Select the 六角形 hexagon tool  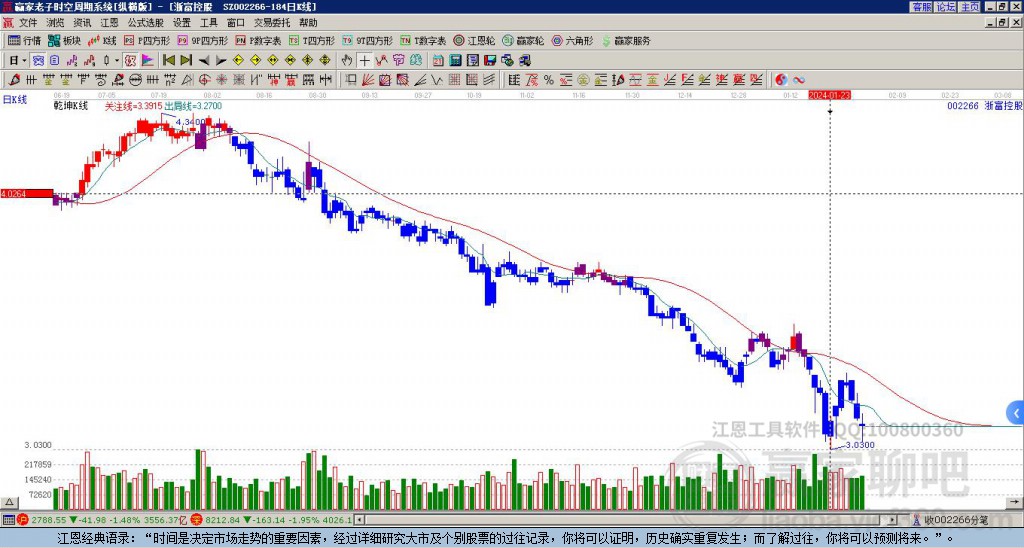572,41
